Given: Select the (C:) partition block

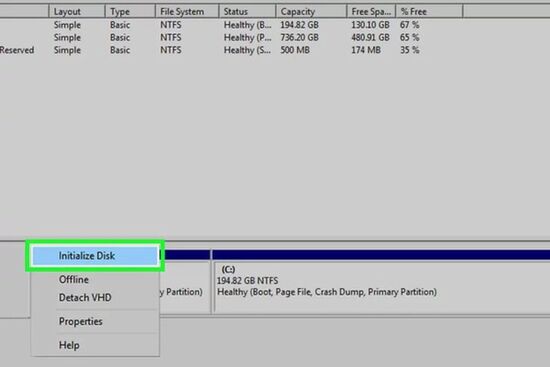Looking at the screenshot, I should point(382,287).
